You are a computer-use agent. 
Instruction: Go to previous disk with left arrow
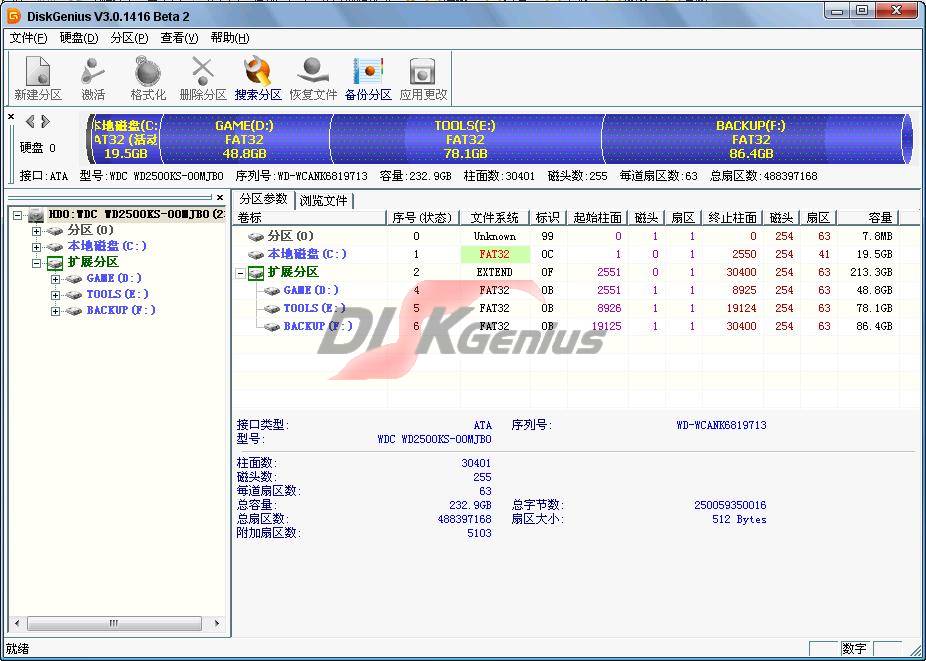click(x=30, y=122)
